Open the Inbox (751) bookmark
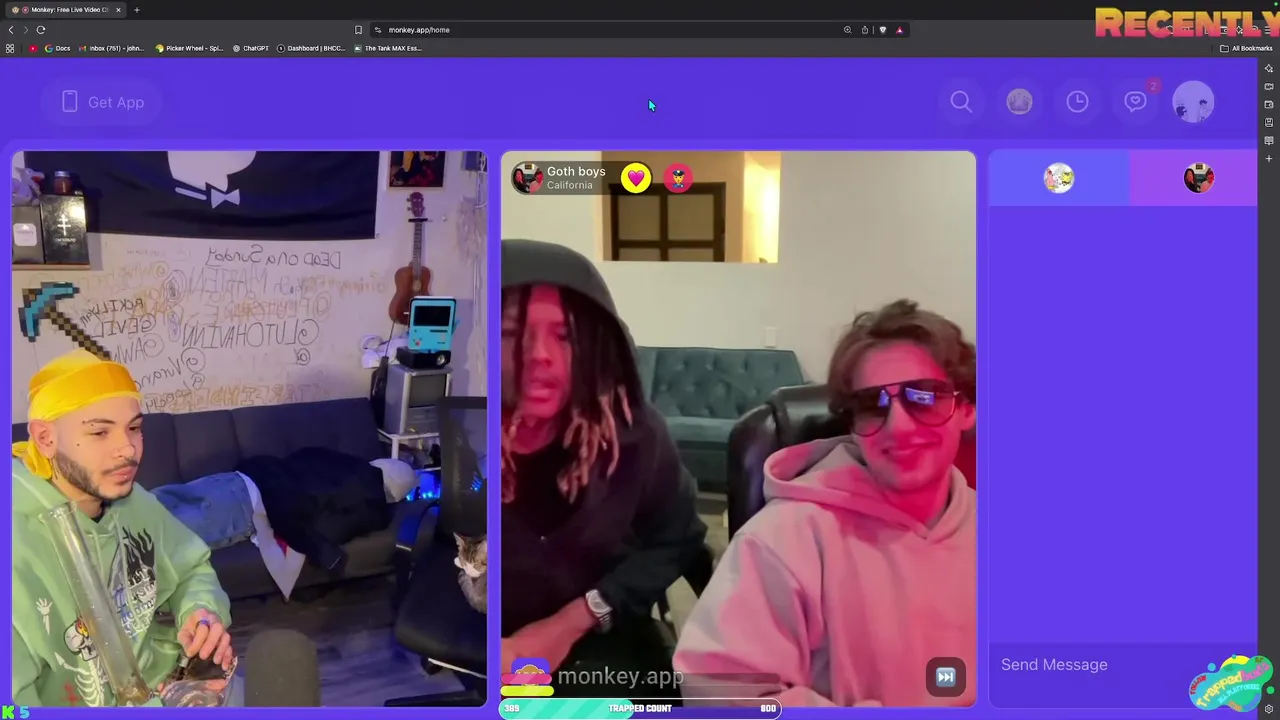The width and height of the screenshot is (1280, 720). (x=112, y=48)
